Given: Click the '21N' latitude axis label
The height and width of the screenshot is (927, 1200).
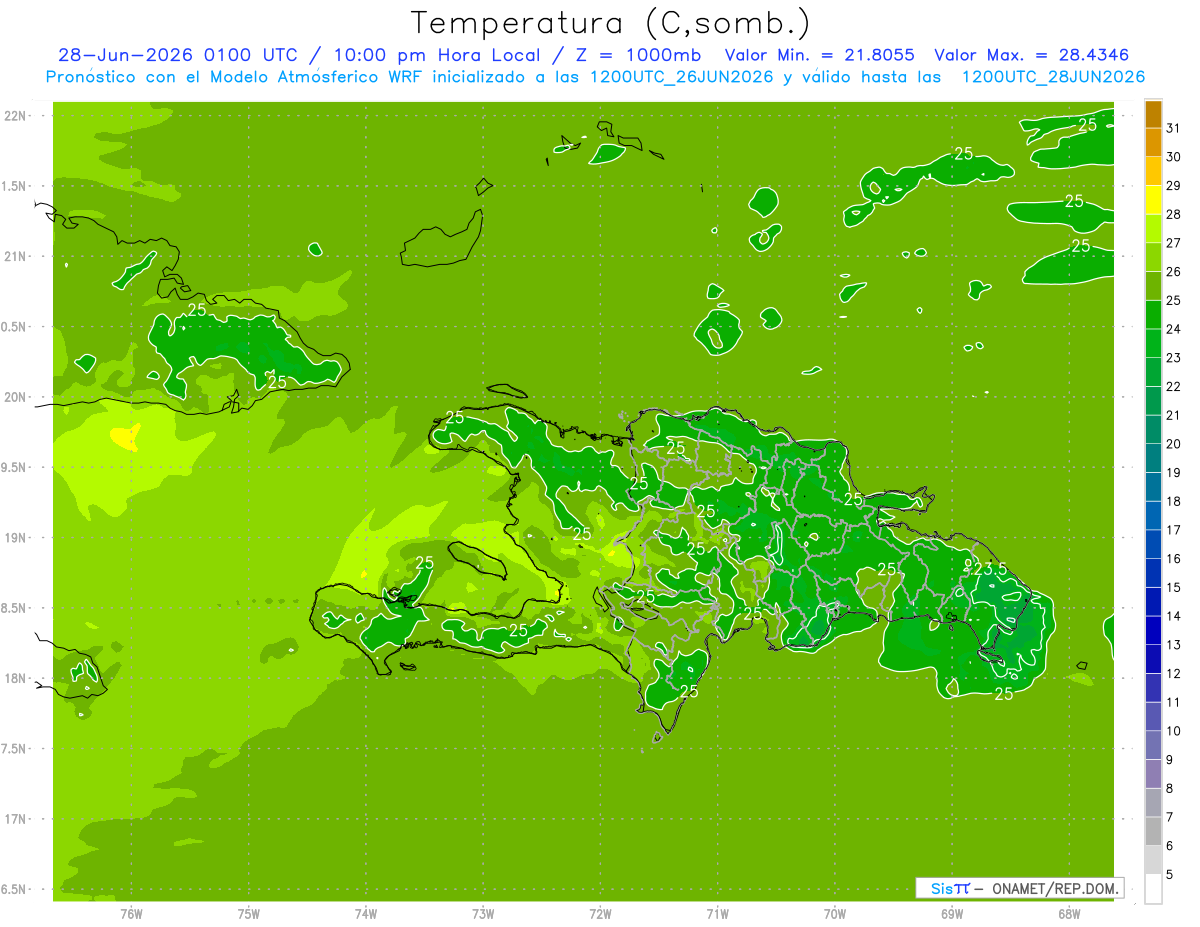Looking at the screenshot, I should (16, 256).
